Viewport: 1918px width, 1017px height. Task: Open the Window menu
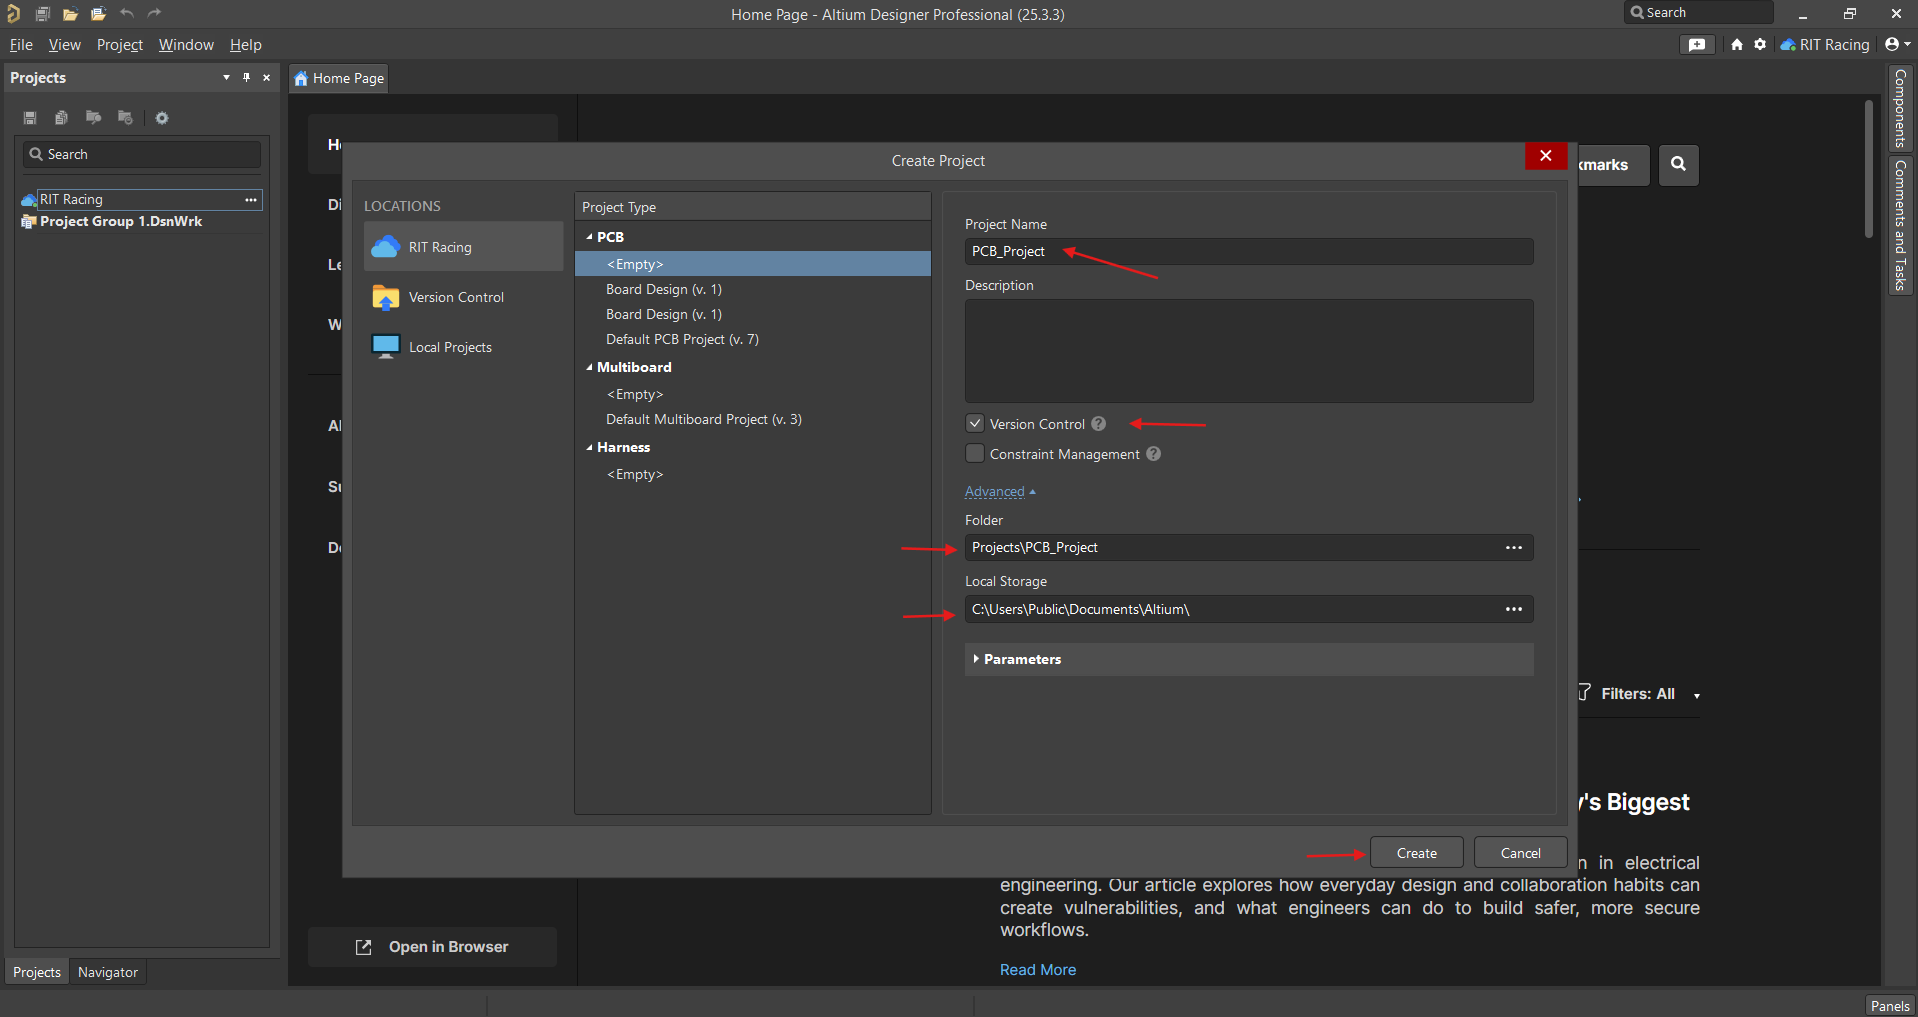coord(186,44)
